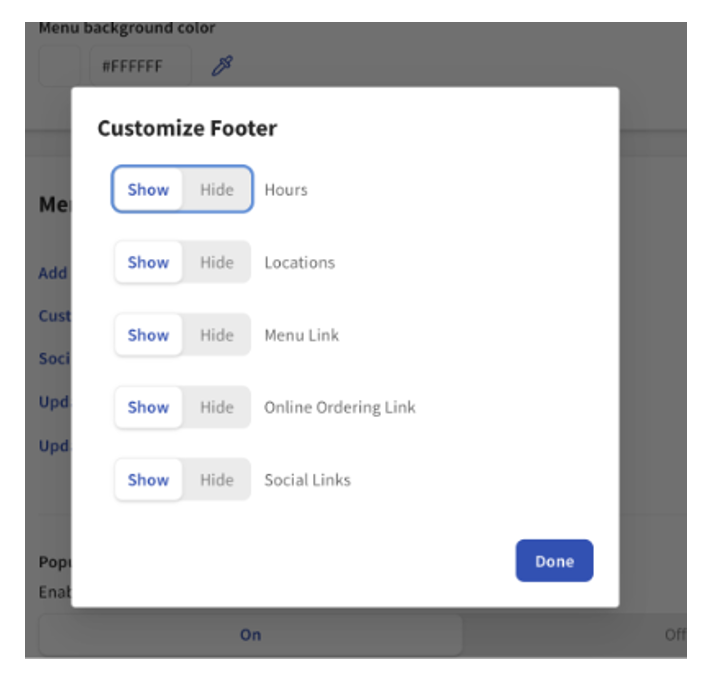Choose Hide for Social Links

[x=216, y=480]
